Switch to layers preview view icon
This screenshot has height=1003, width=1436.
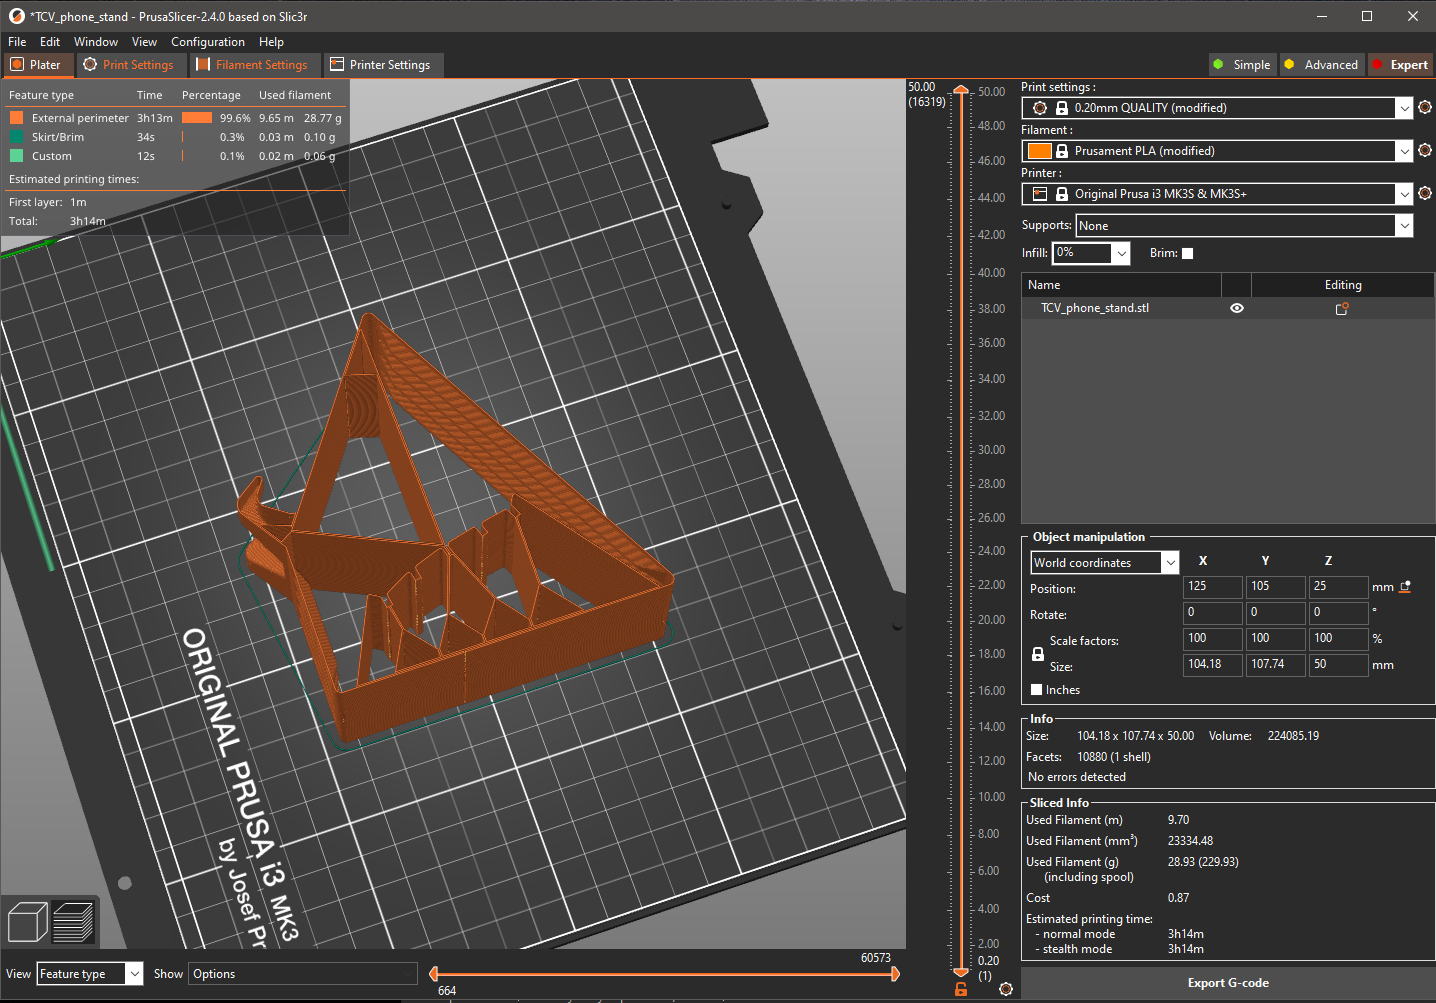pos(72,921)
